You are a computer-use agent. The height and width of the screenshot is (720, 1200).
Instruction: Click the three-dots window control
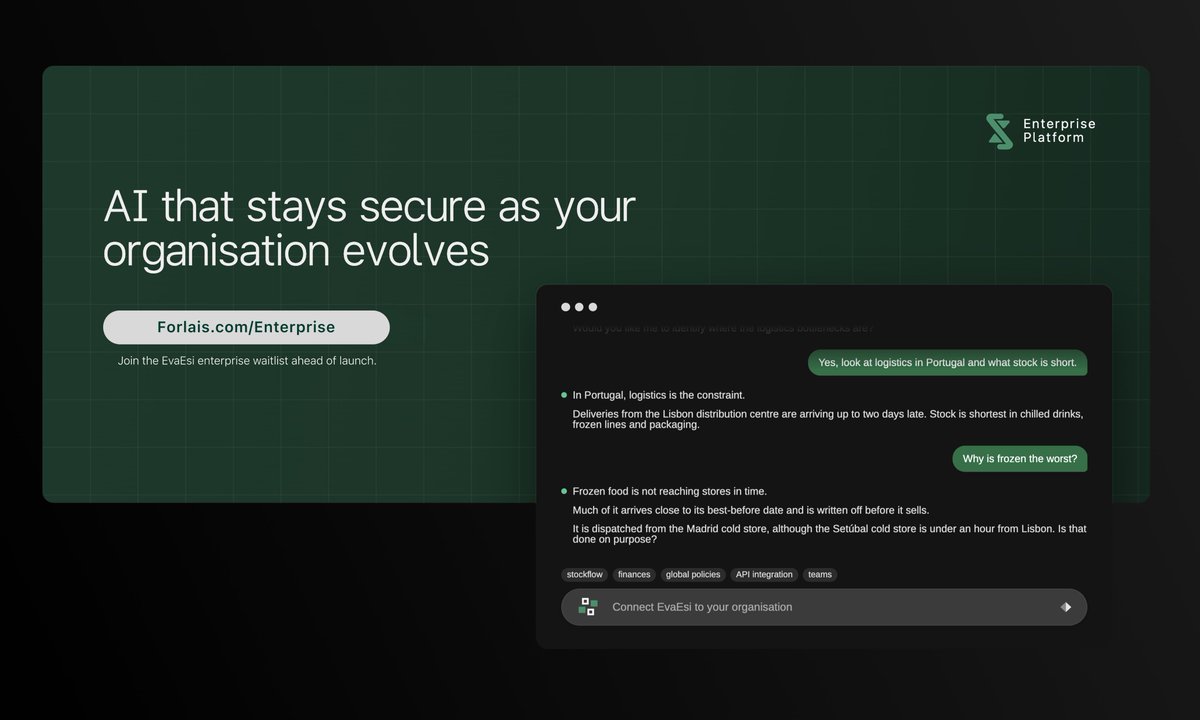pos(579,307)
